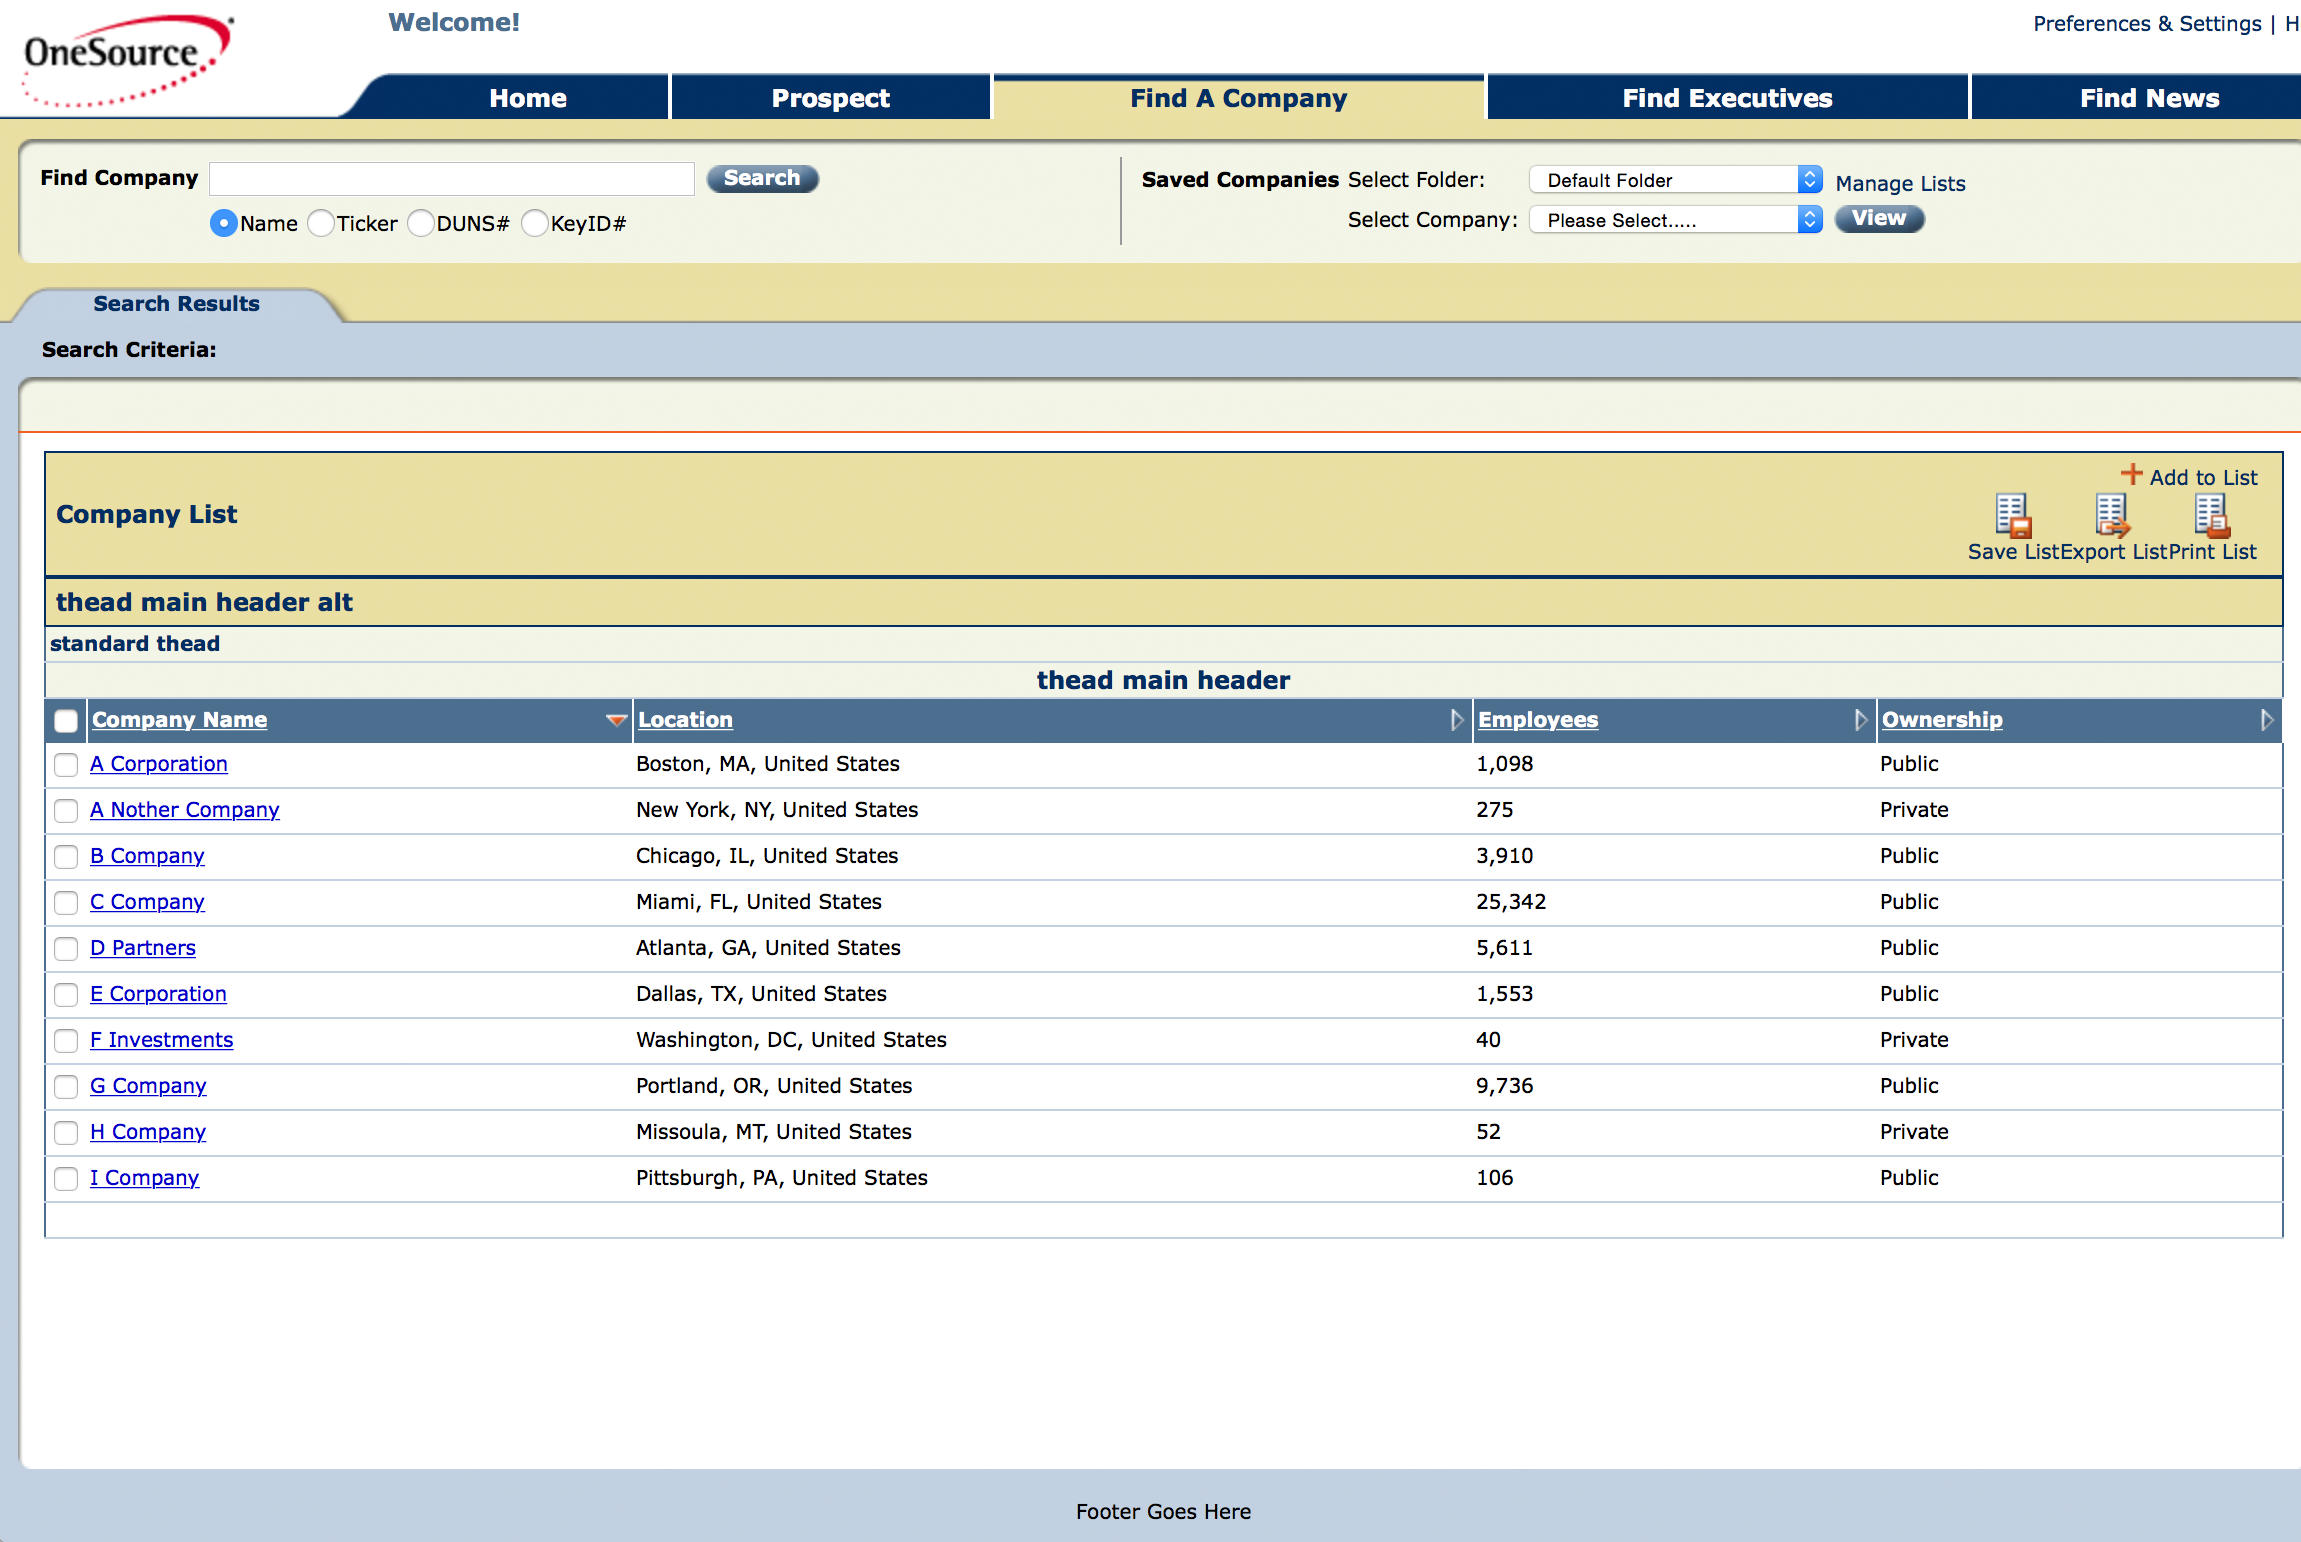Click the Find Company text field

tap(452, 179)
